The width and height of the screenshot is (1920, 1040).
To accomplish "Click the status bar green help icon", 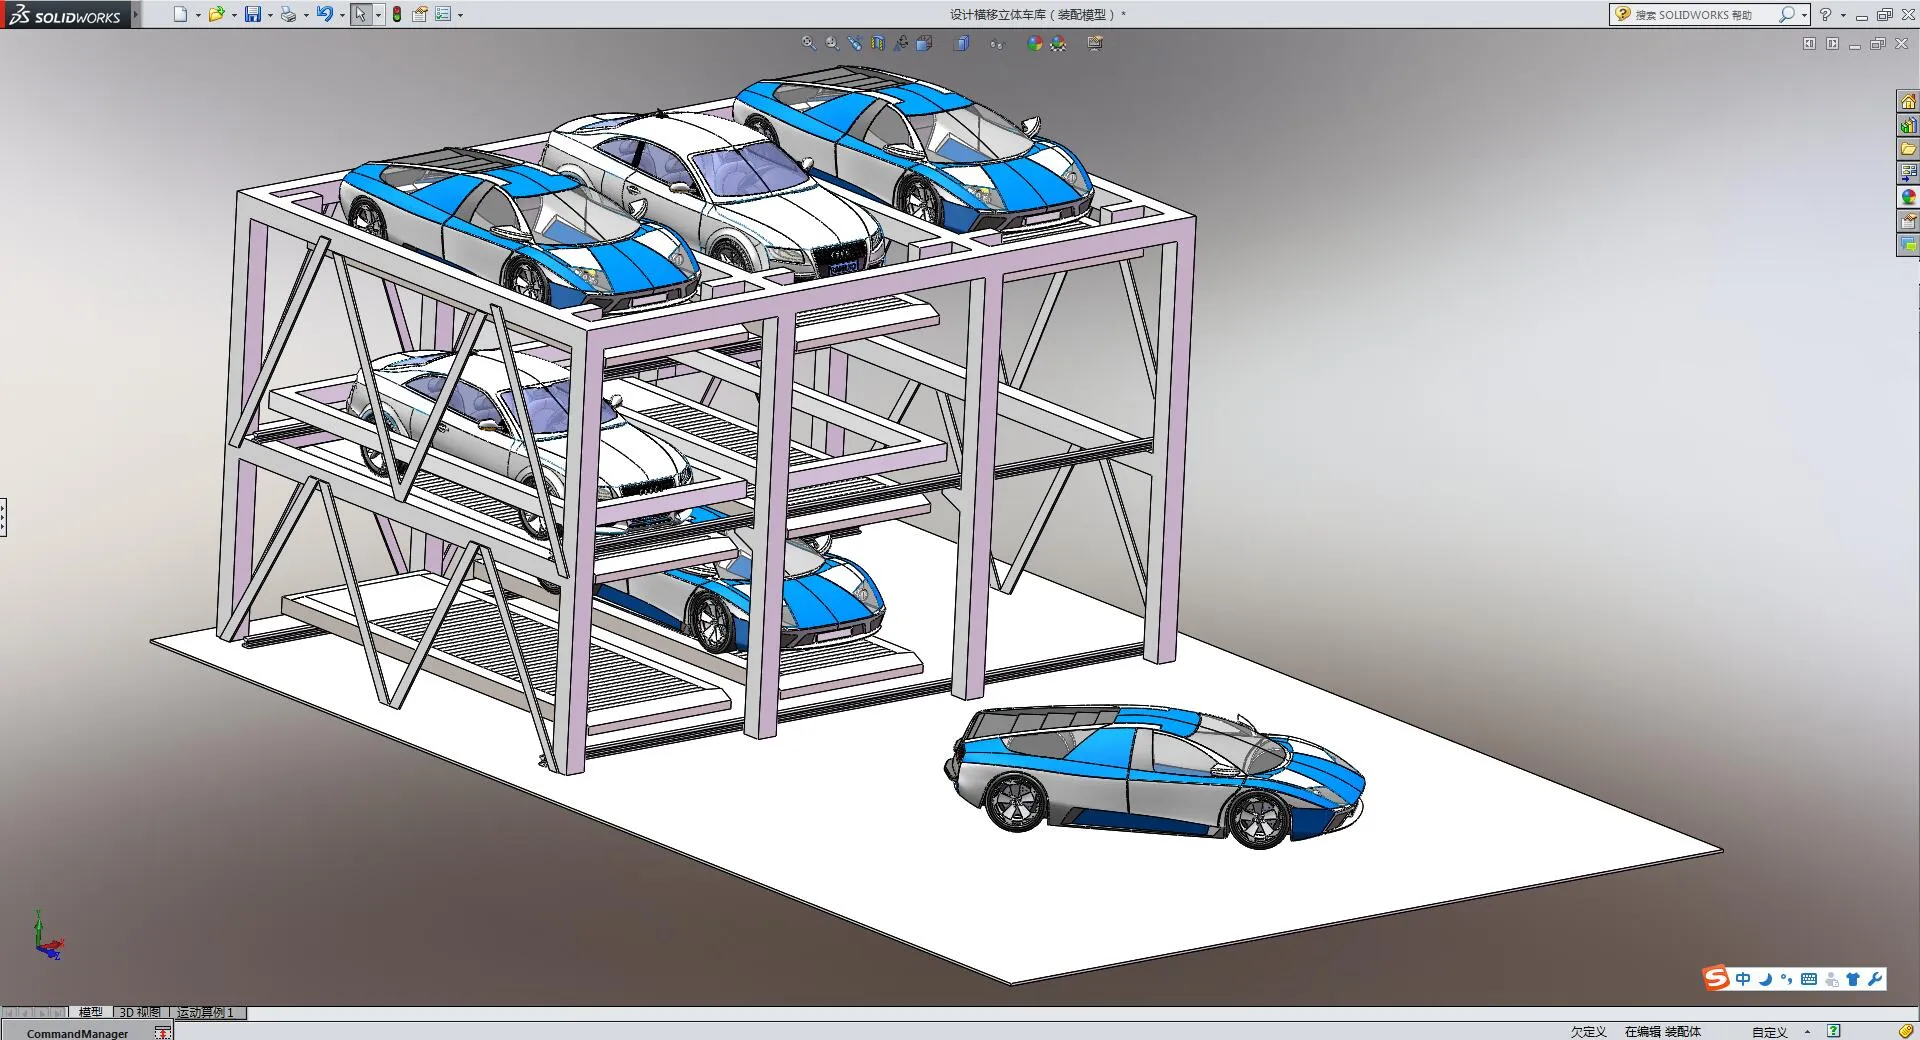I will point(1834,1031).
